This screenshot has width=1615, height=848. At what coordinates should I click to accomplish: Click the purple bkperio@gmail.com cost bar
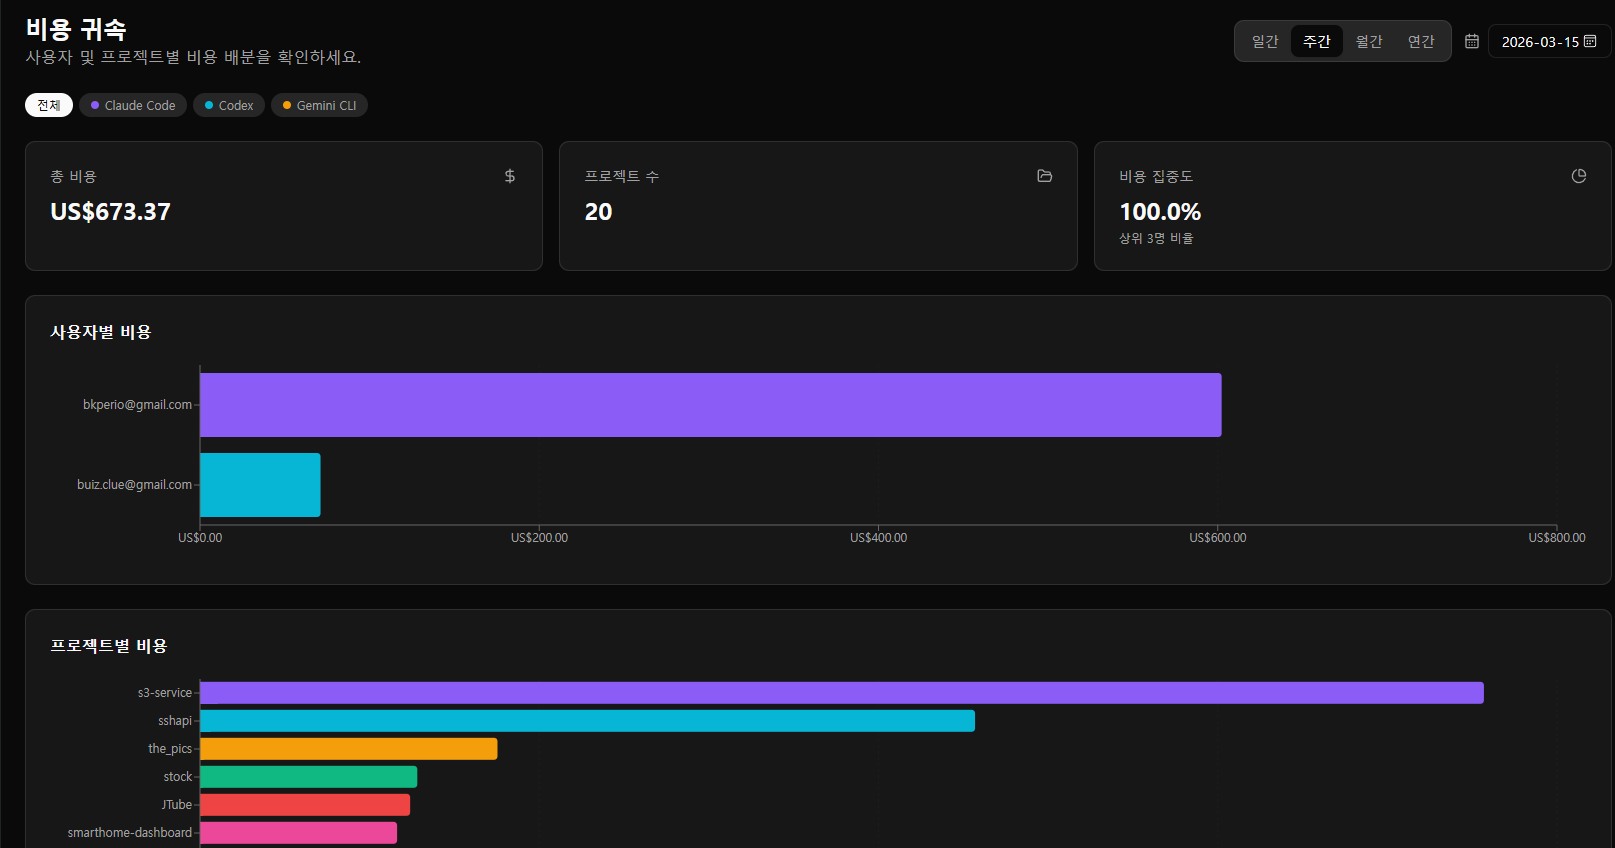click(x=710, y=405)
